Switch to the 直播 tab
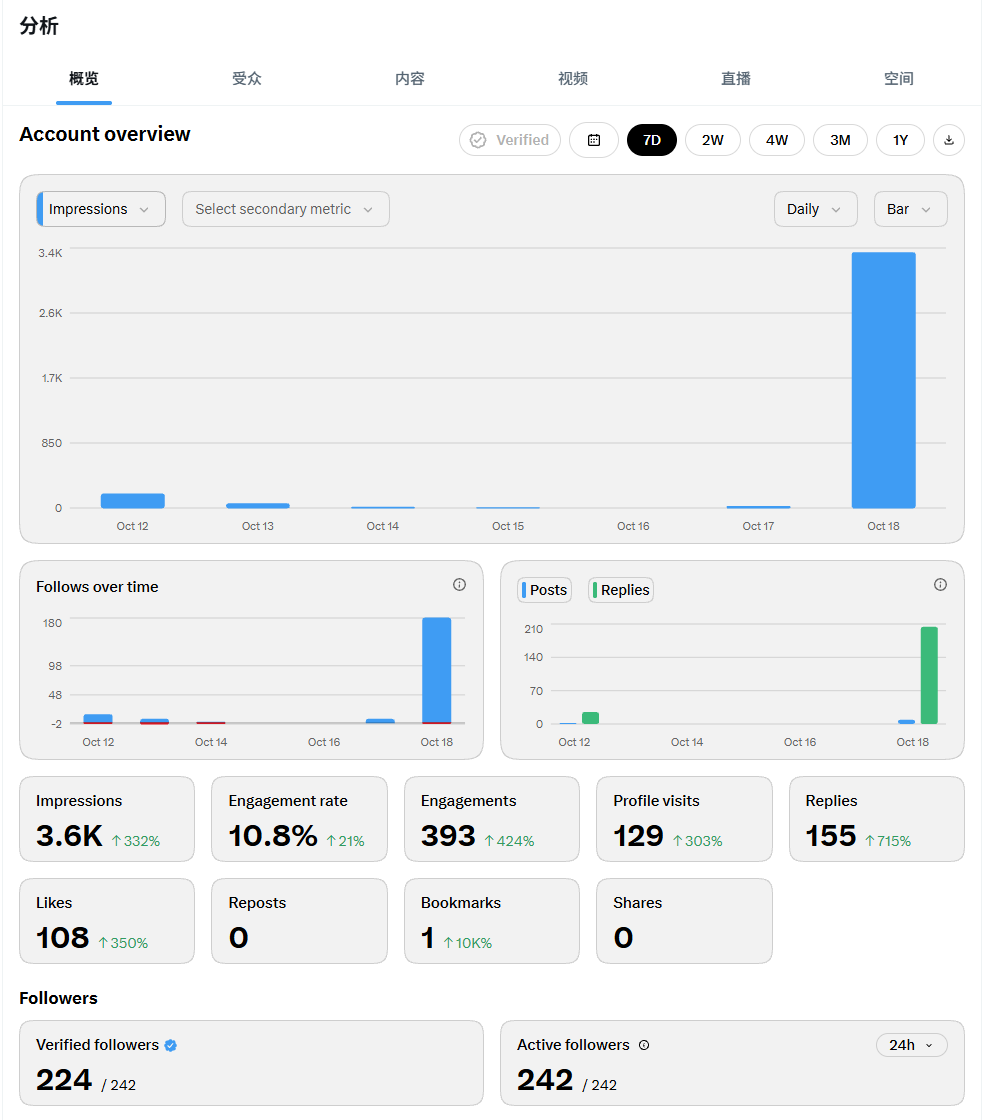This screenshot has height=1120, width=991. click(x=736, y=79)
